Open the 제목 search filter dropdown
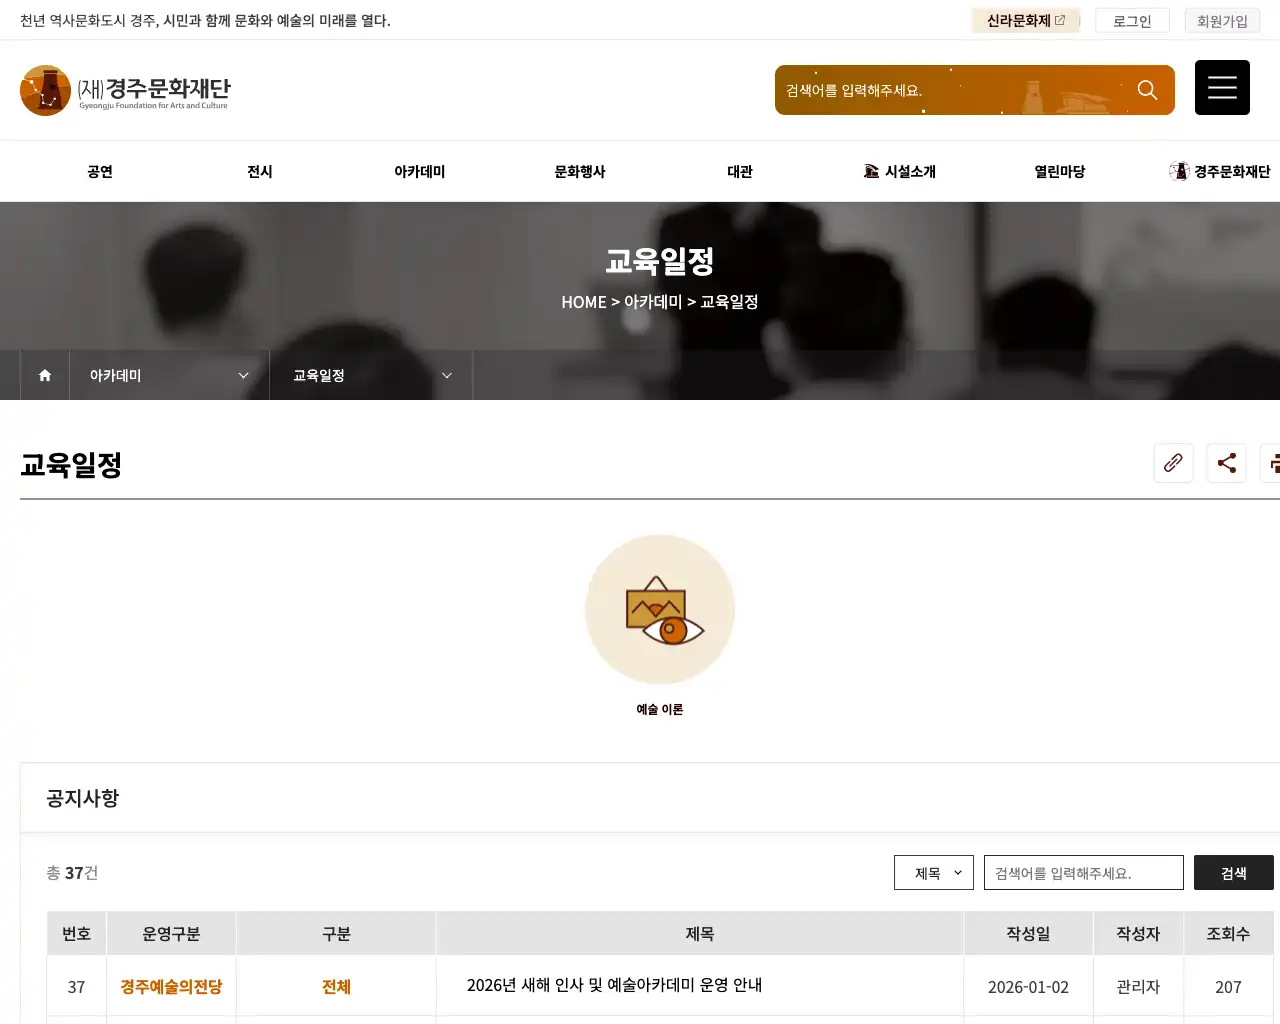 [x=932, y=872]
